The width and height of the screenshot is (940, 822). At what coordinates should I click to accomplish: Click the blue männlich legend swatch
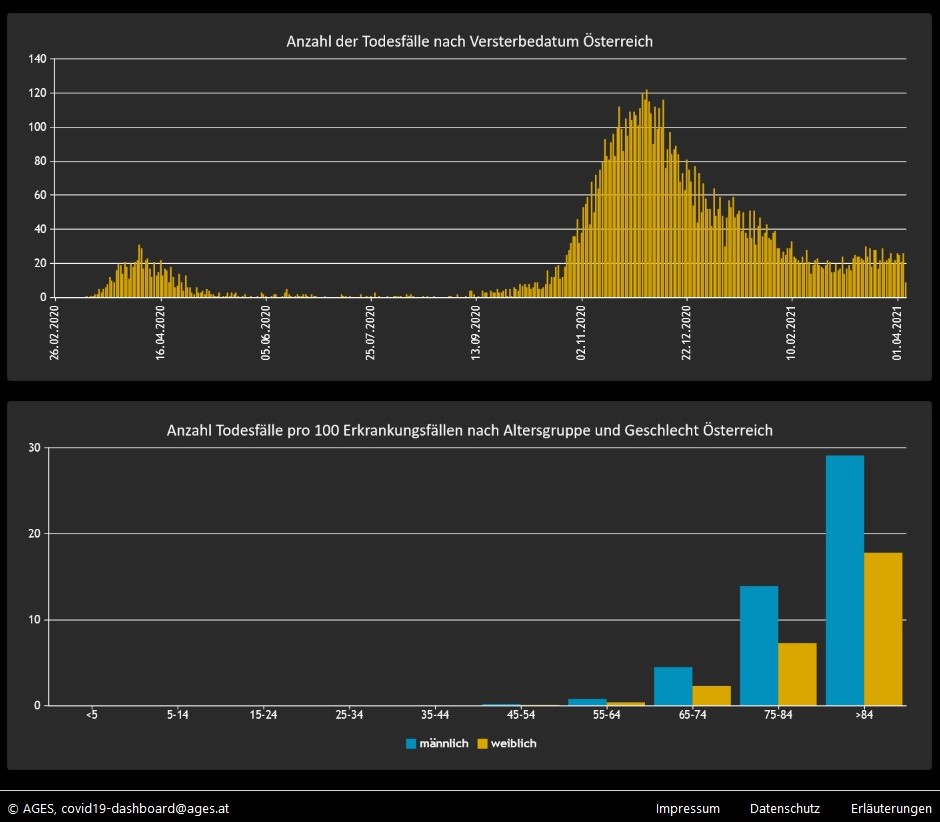[x=411, y=743]
